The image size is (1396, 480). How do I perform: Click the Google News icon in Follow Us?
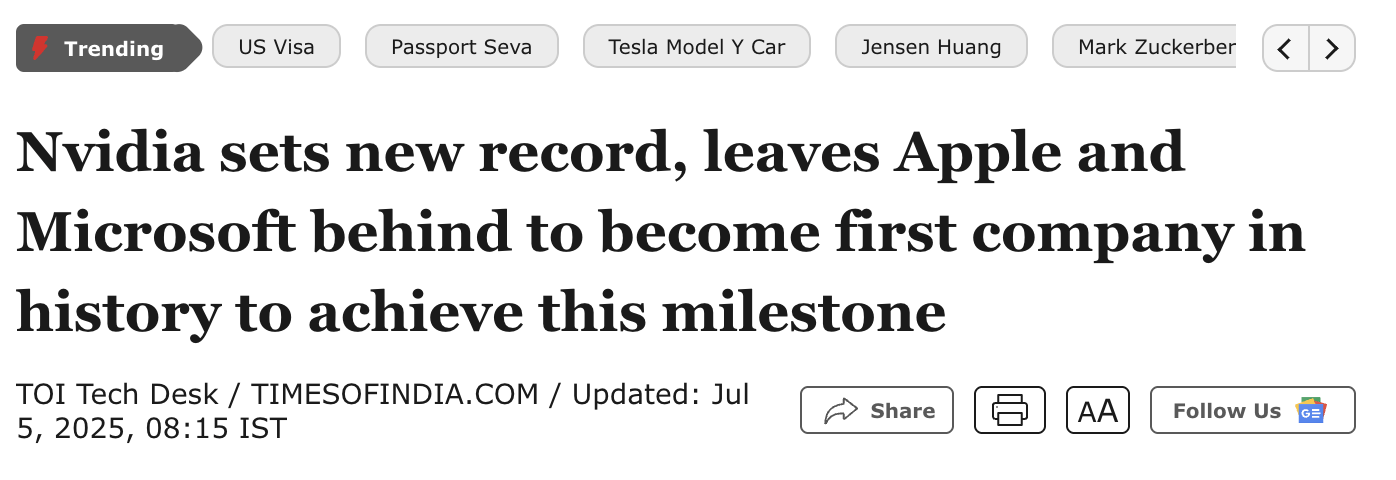click(x=1311, y=411)
